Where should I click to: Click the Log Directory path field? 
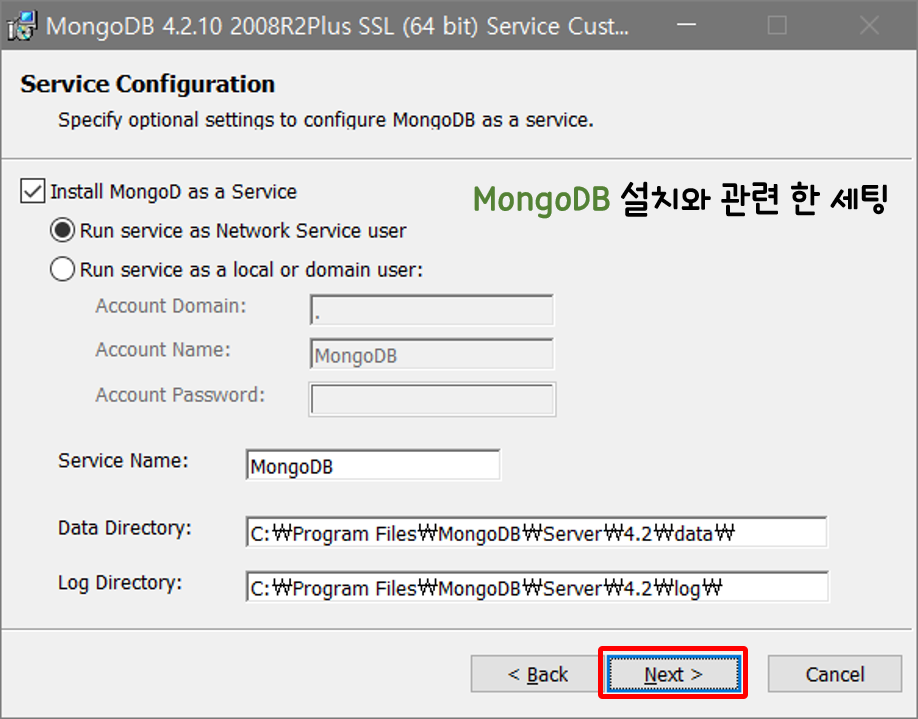click(537, 587)
